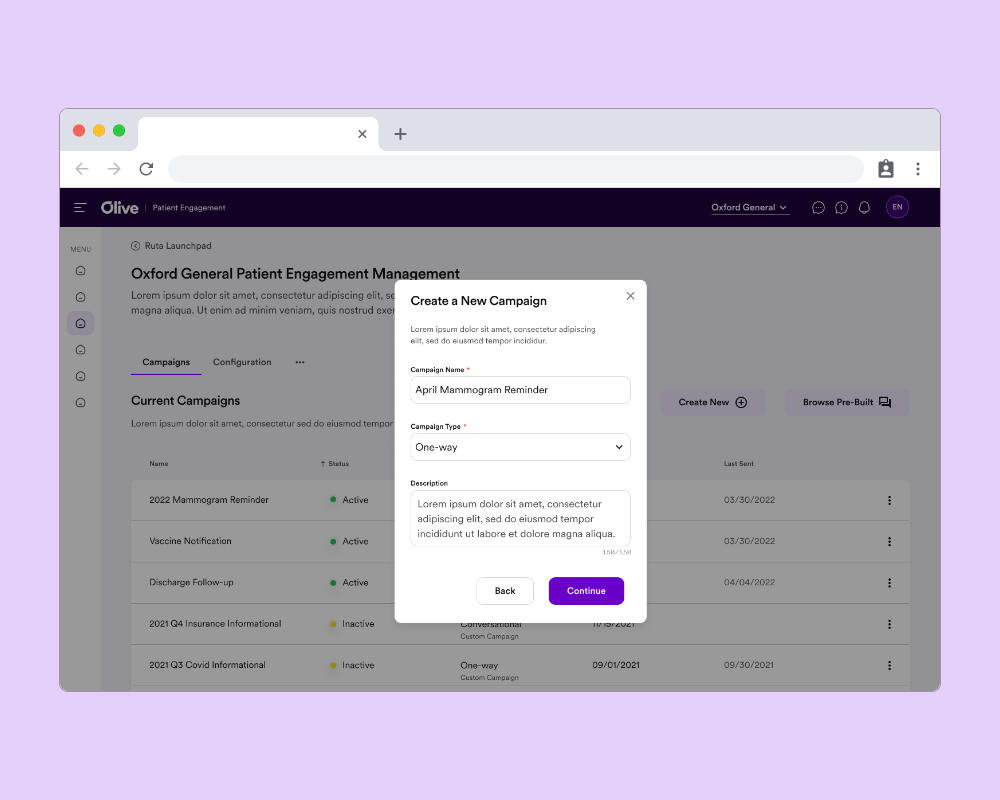The height and width of the screenshot is (800, 1000).
Task: Reload the page with browser refresh icon
Action: point(146,169)
